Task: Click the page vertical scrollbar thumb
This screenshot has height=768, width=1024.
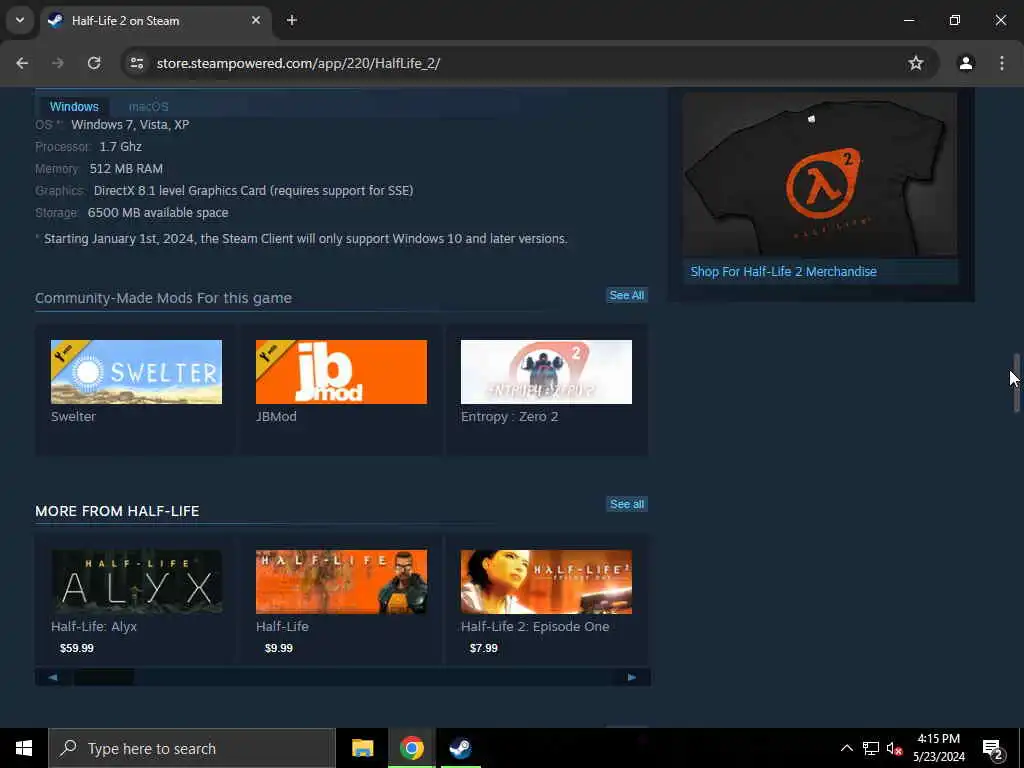Action: pos(1016,383)
